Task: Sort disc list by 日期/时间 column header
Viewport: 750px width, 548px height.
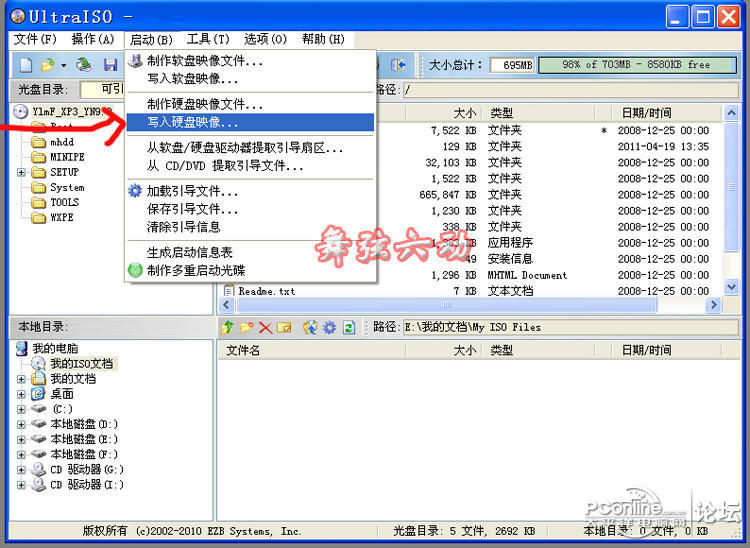Action: 646,113
